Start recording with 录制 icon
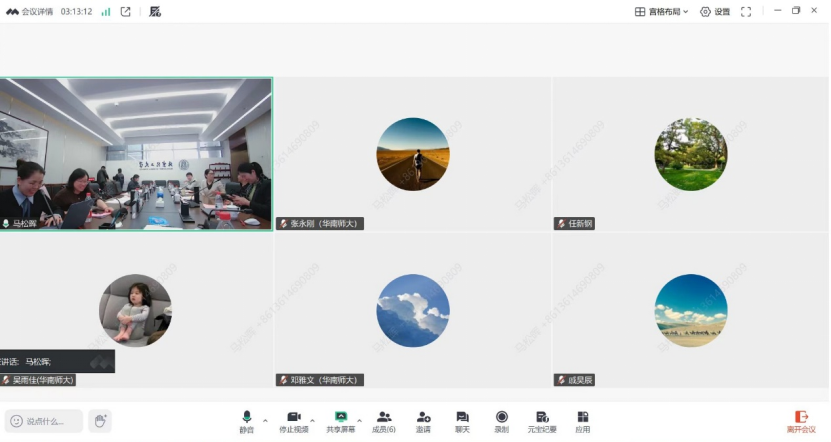This screenshot has height=442, width=831. tap(501, 422)
